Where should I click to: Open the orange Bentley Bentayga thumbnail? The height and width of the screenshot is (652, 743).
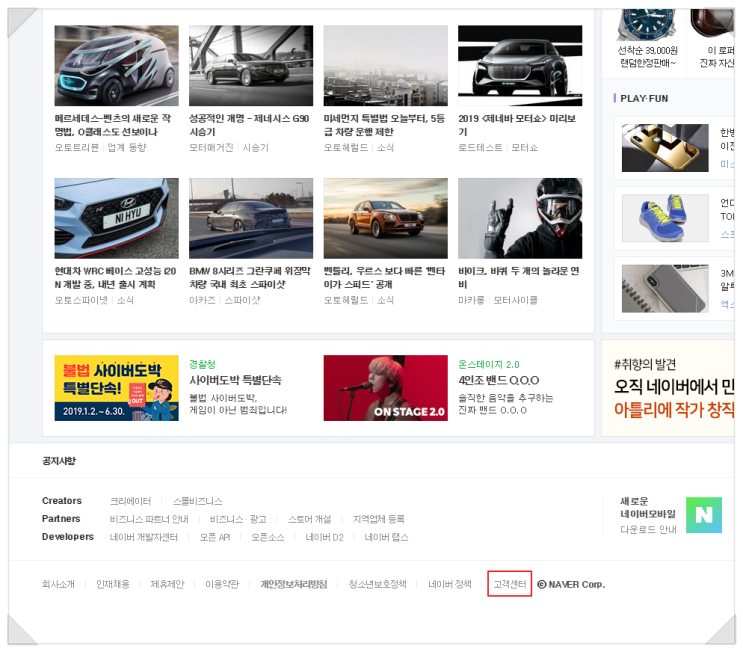386,218
